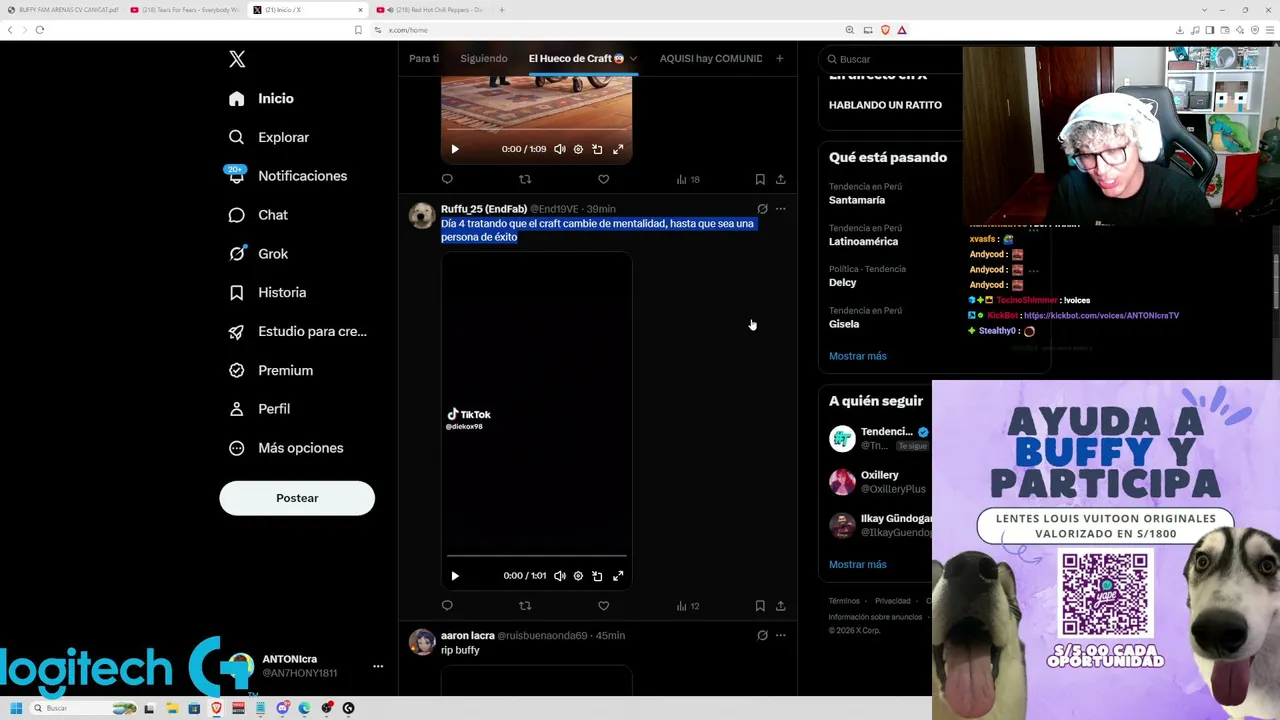Like Ruffu_25 post with 12 views

click(603, 606)
